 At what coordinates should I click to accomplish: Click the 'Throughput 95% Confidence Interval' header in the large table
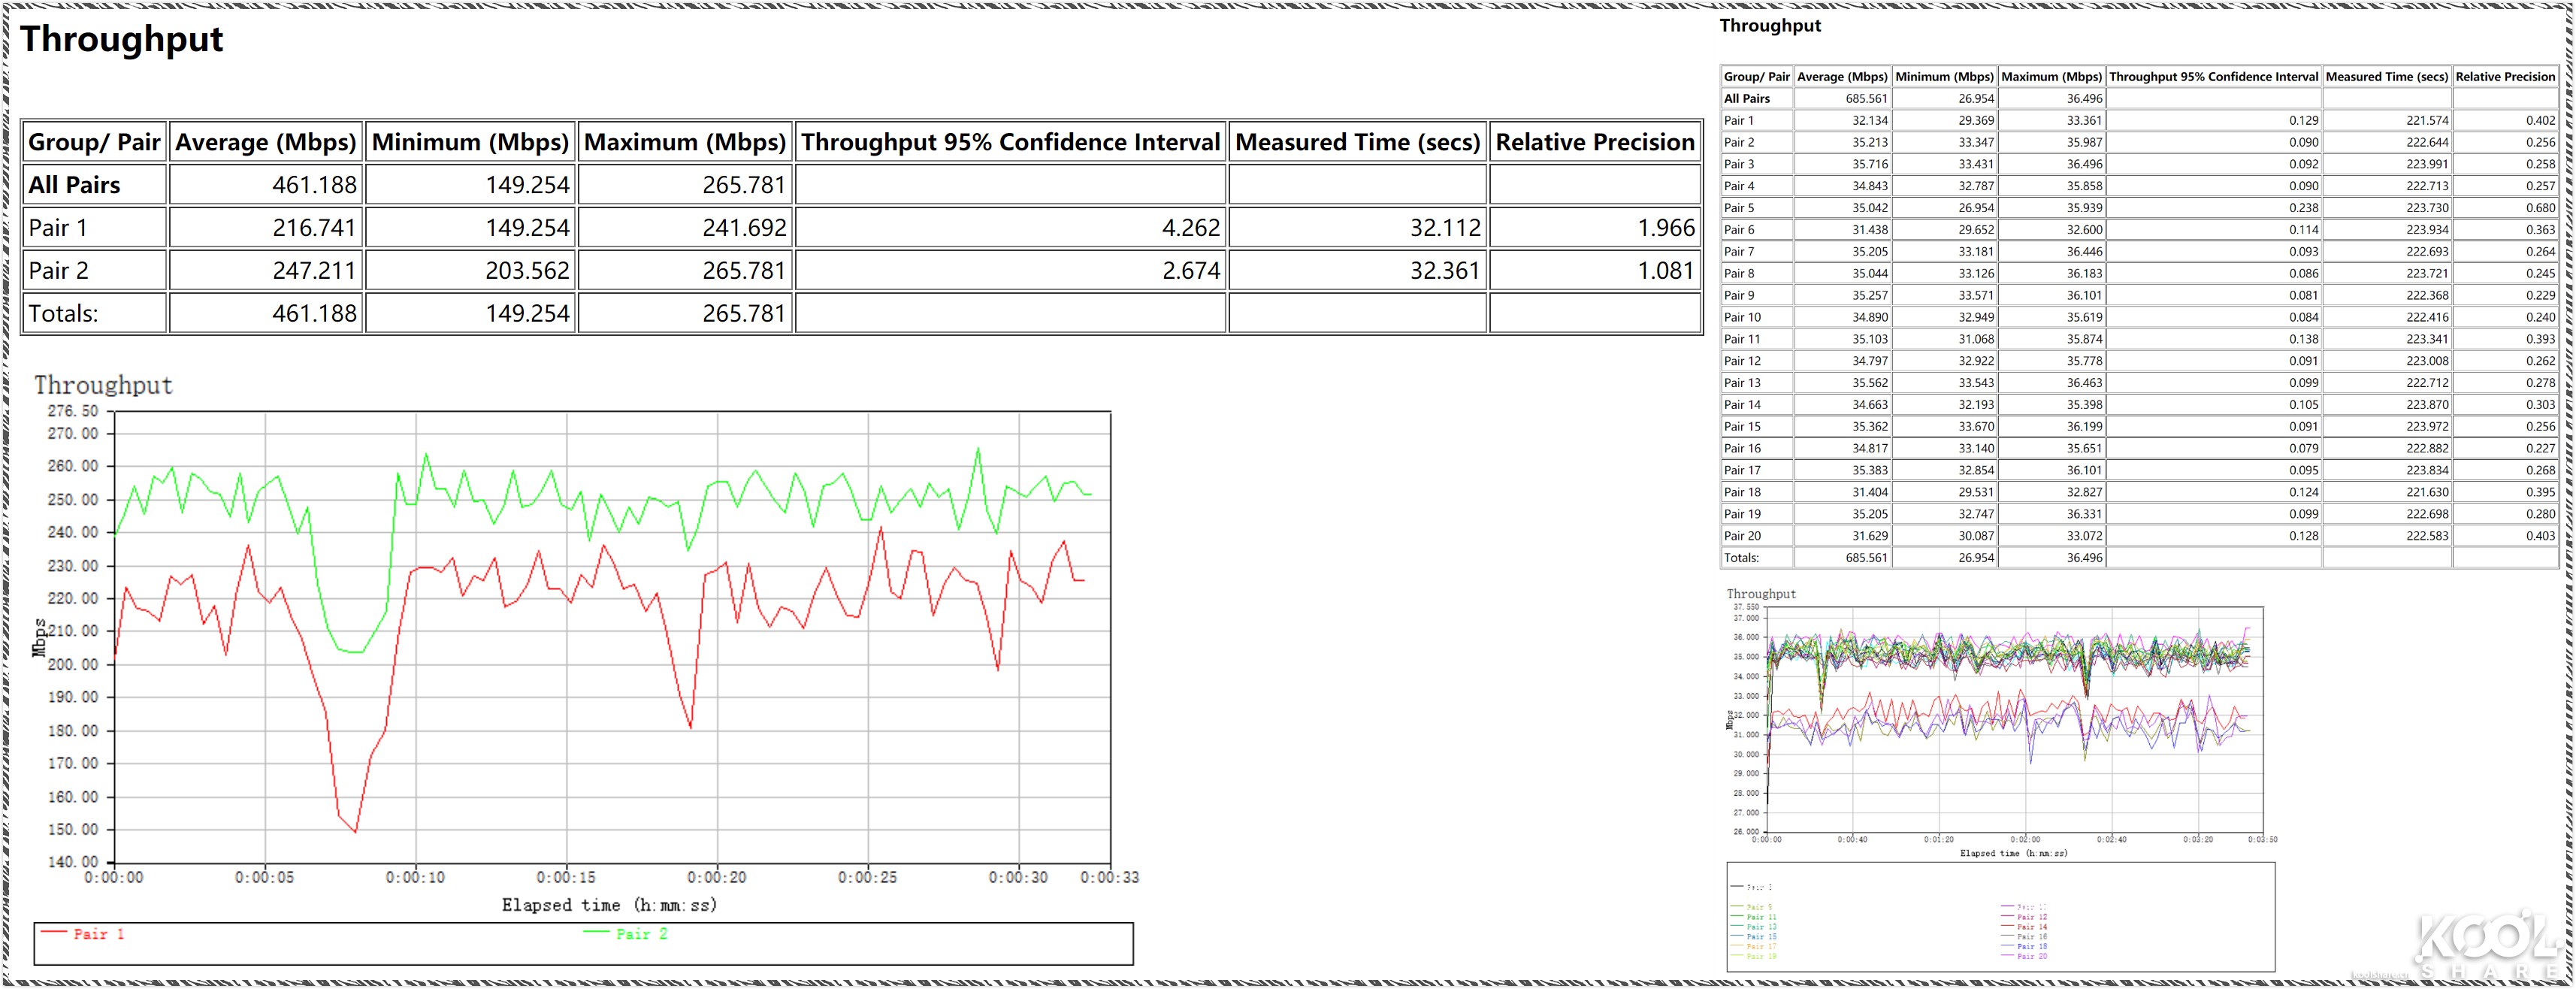(x=1010, y=142)
